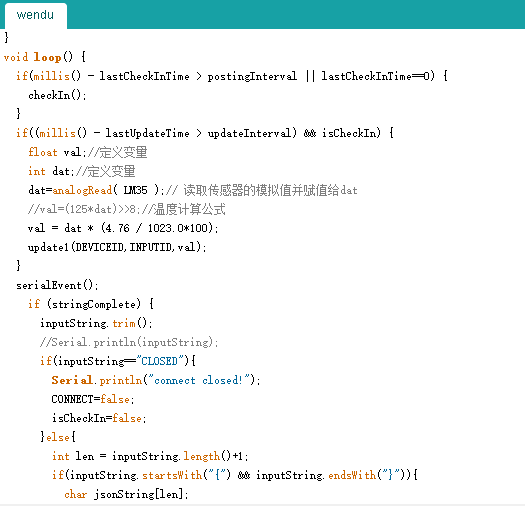The image size is (525, 506).
Task: Click the analogRead function call
Action: click(82, 190)
